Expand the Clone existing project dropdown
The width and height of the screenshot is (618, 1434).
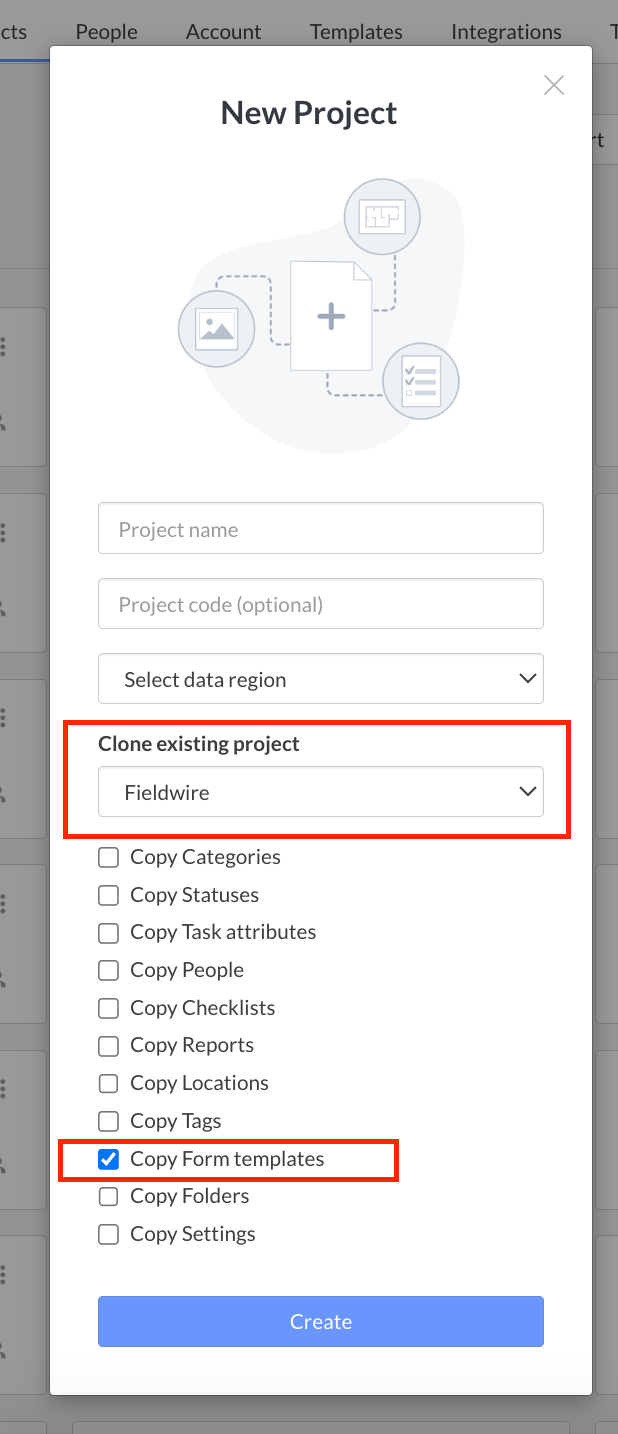[x=321, y=792]
